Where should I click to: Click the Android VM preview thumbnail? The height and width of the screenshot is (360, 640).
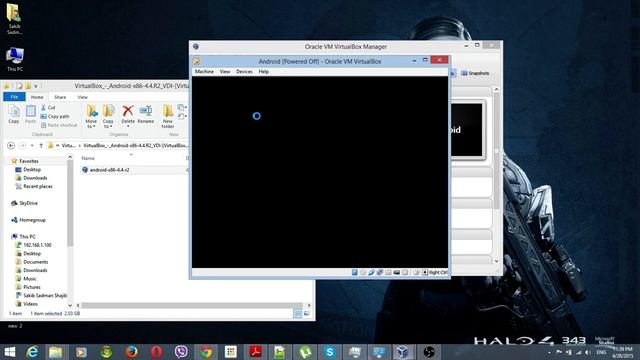coord(467,130)
